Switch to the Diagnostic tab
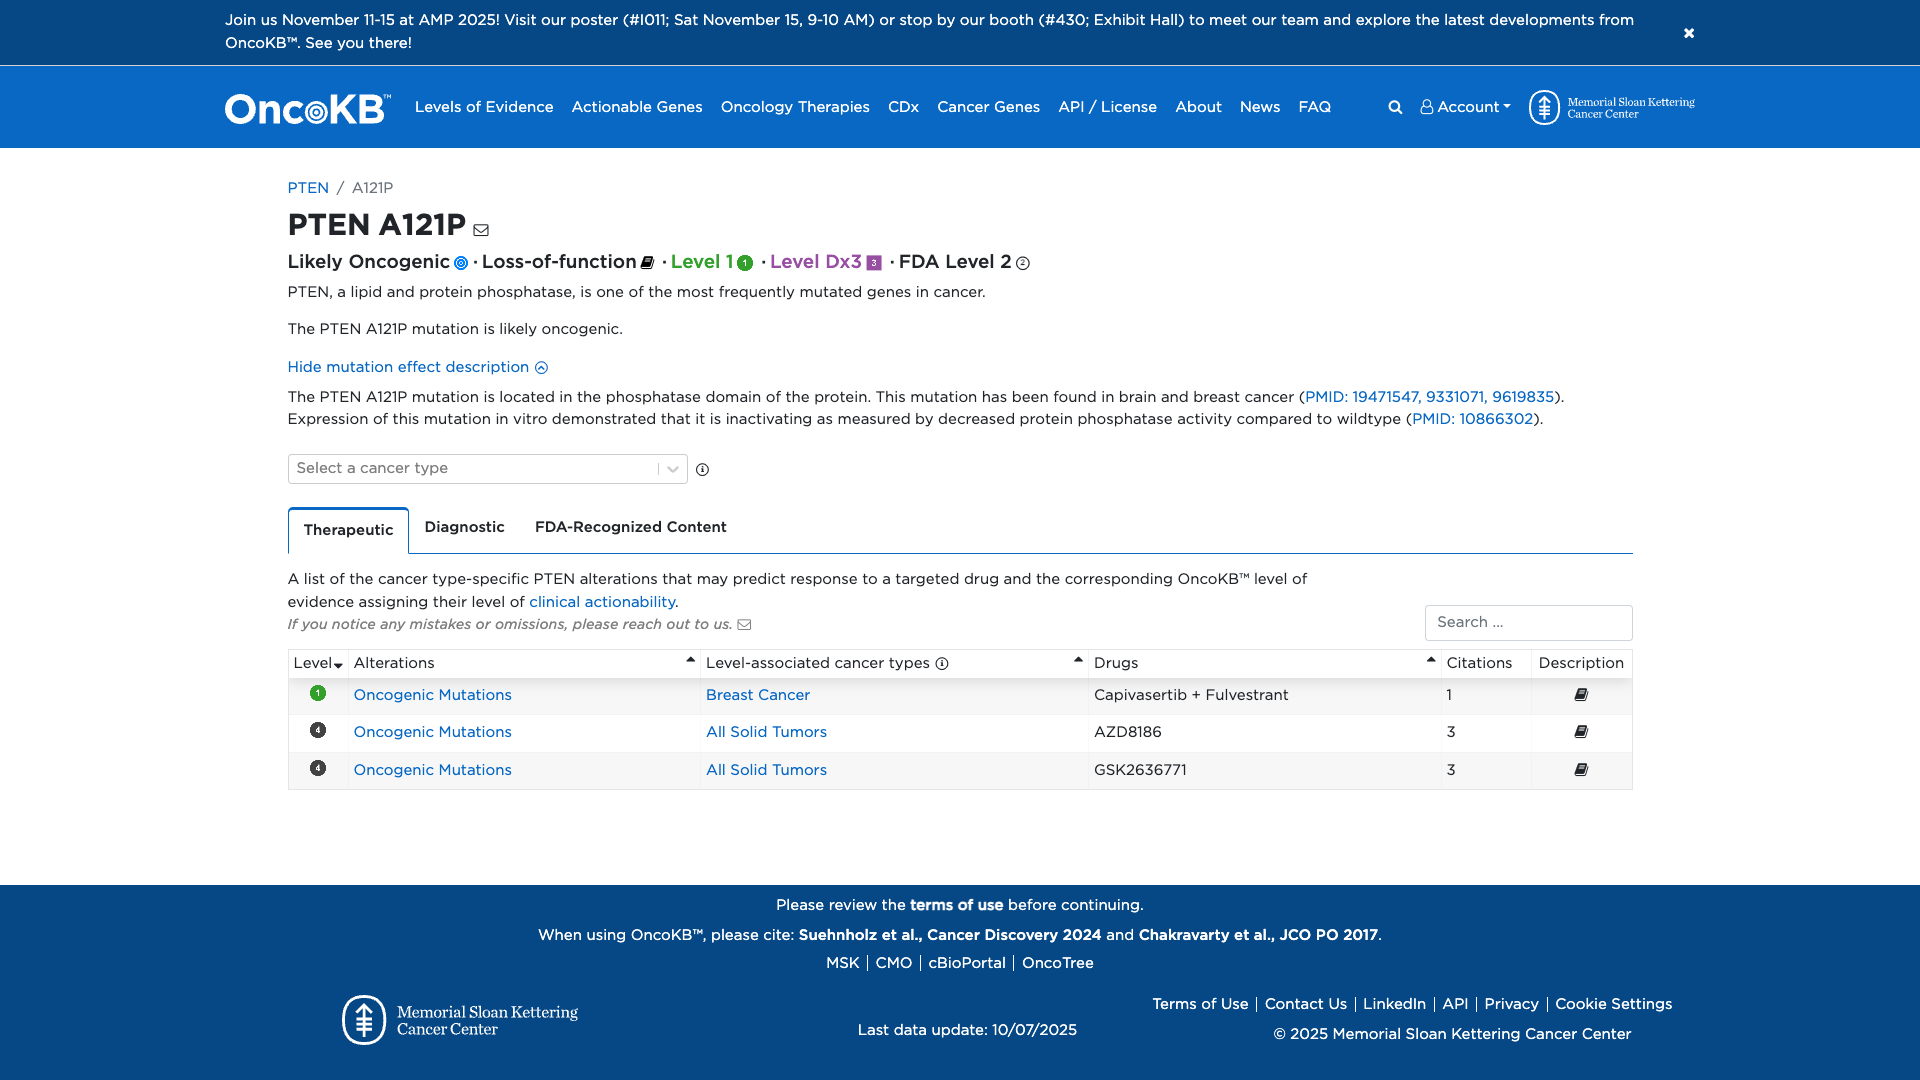 pyautogui.click(x=464, y=527)
